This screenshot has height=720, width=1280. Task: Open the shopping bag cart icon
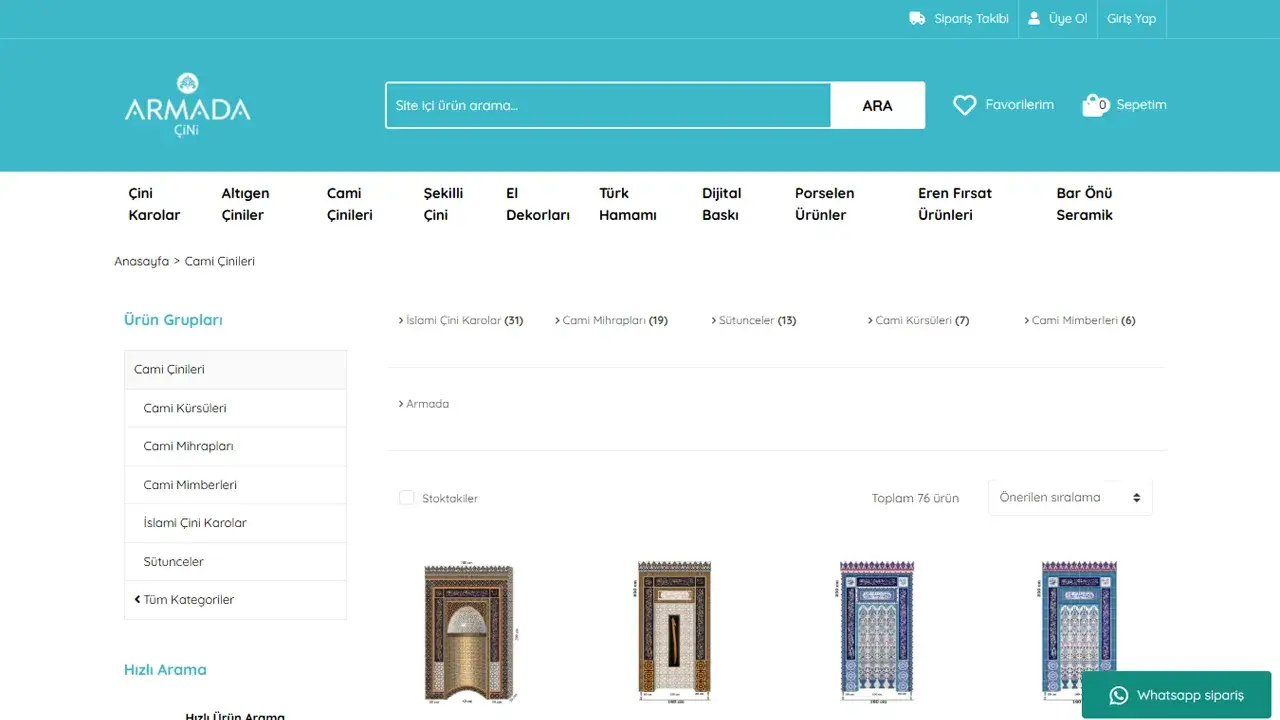click(x=1095, y=105)
